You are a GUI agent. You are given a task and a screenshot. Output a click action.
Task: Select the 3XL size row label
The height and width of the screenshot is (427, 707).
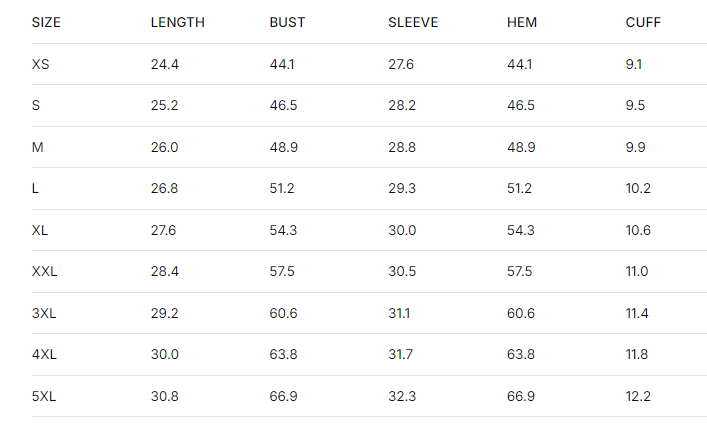tap(44, 313)
